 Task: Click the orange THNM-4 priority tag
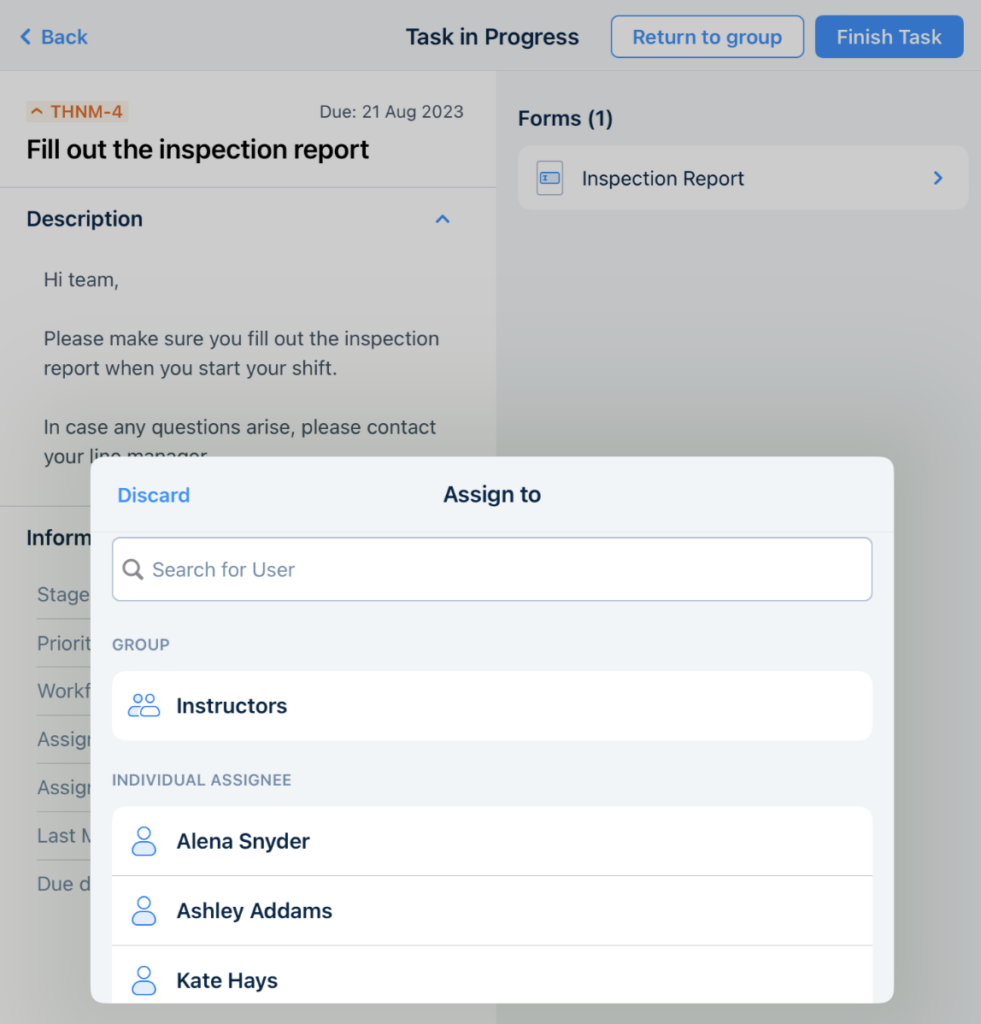(77, 112)
